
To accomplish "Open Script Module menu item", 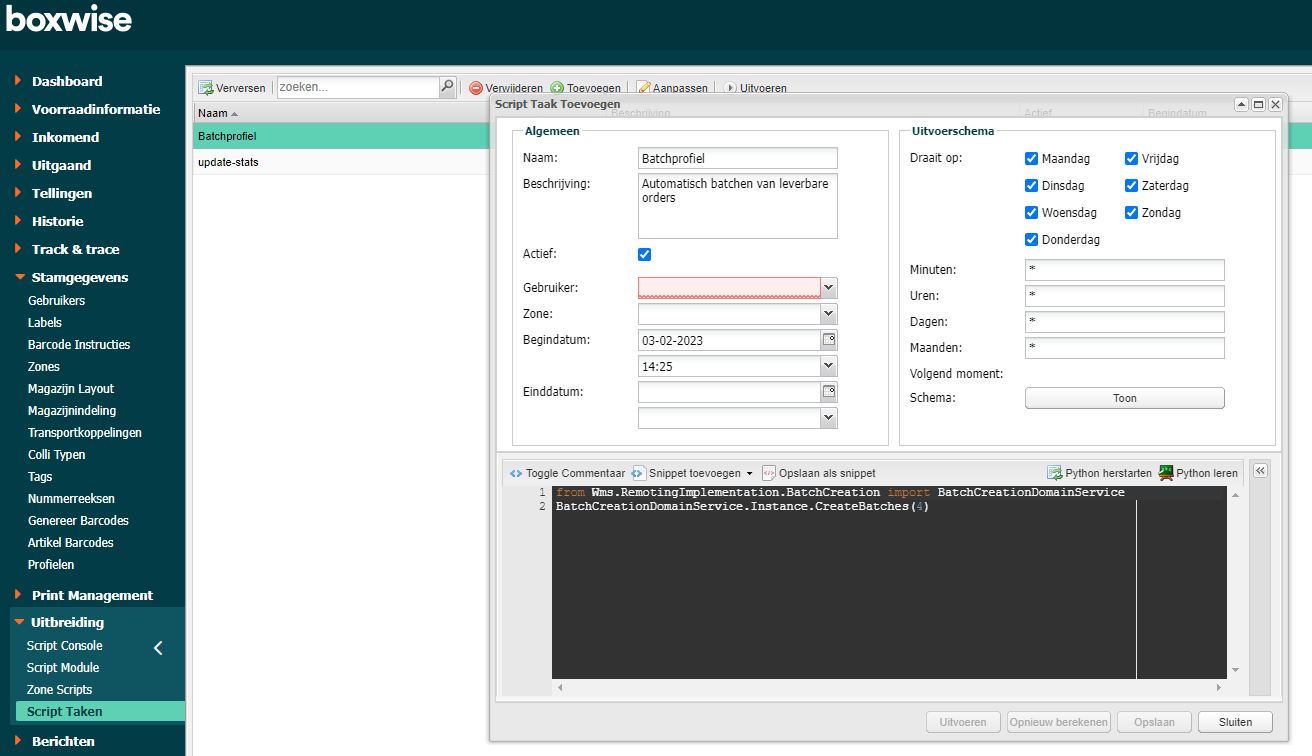I will point(63,668).
